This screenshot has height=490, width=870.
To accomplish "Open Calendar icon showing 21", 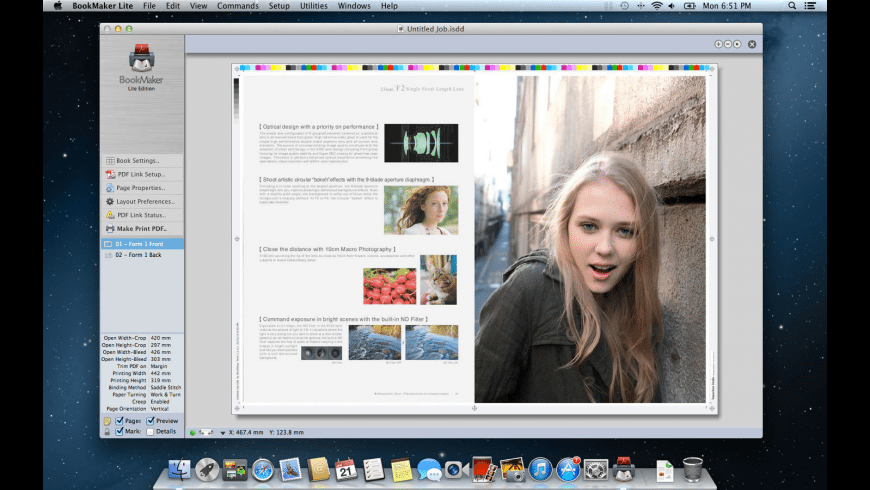I will 346,470.
